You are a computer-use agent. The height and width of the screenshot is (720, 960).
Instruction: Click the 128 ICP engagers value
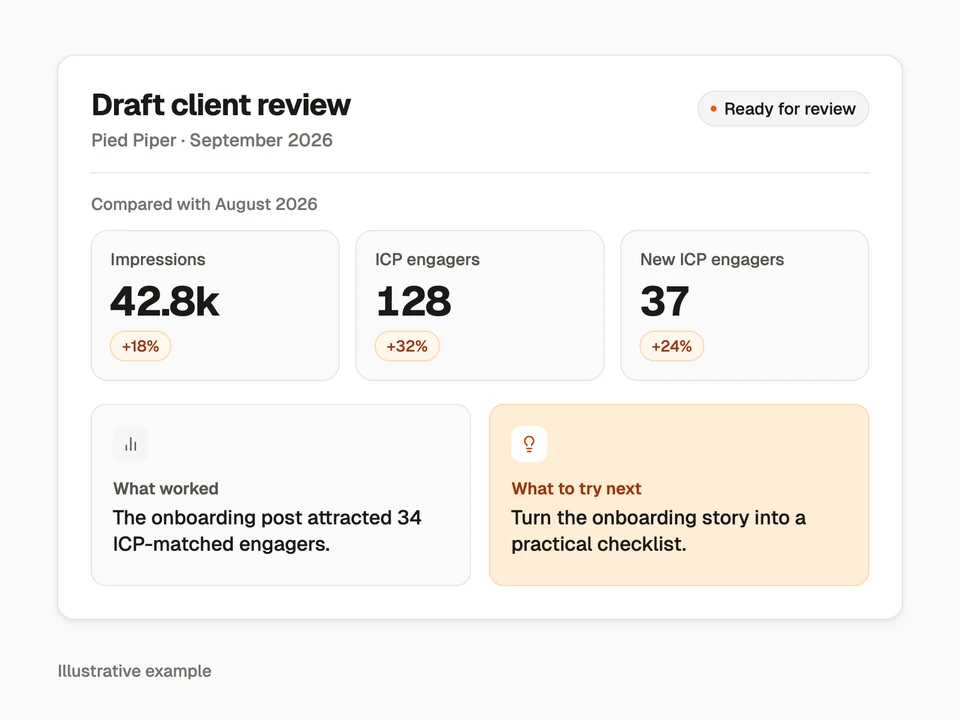[414, 301]
